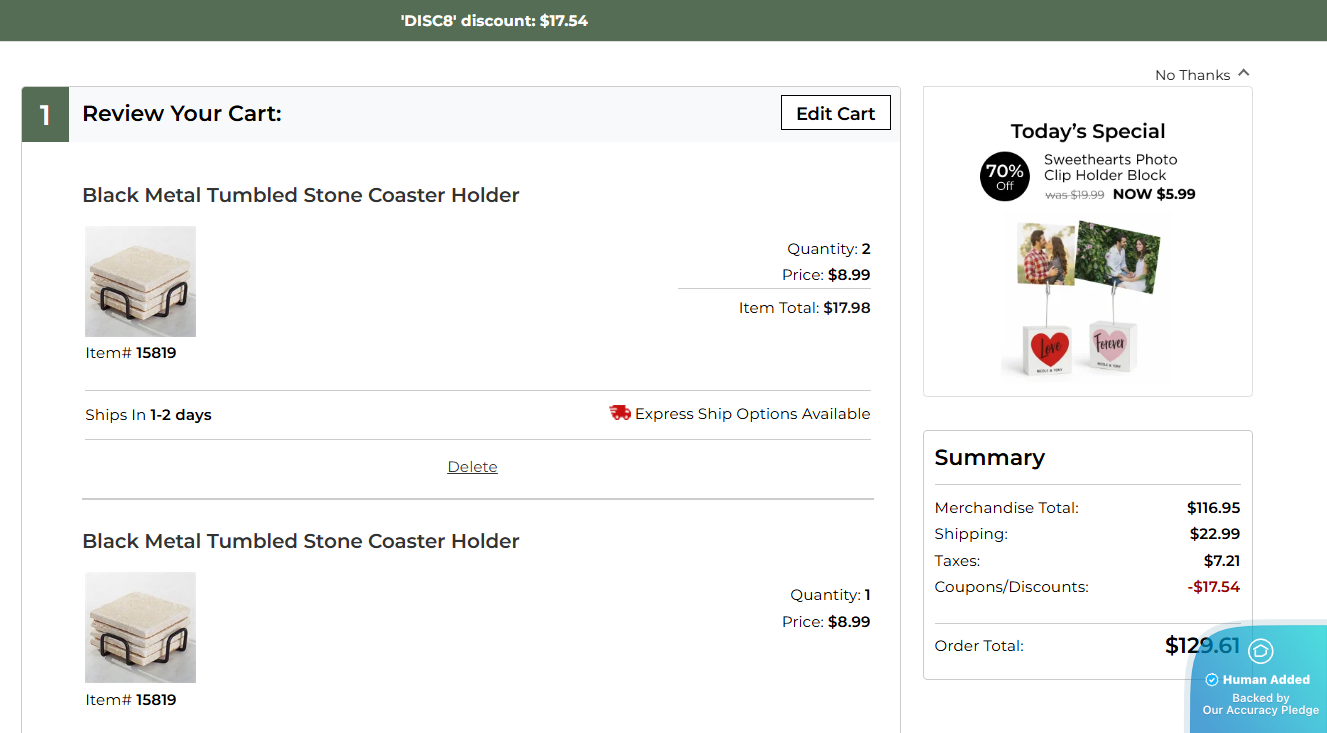Click the No Thanks text
Image resolution: width=1327 pixels, height=733 pixels.
point(1192,75)
